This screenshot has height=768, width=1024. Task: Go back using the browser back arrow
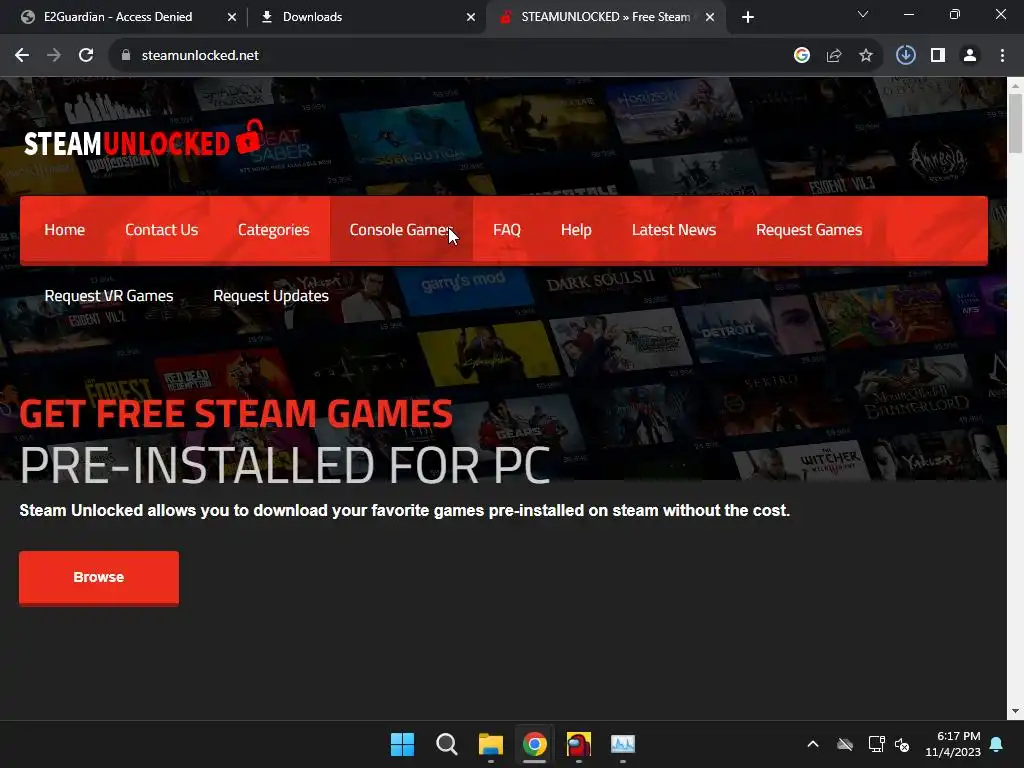click(22, 56)
